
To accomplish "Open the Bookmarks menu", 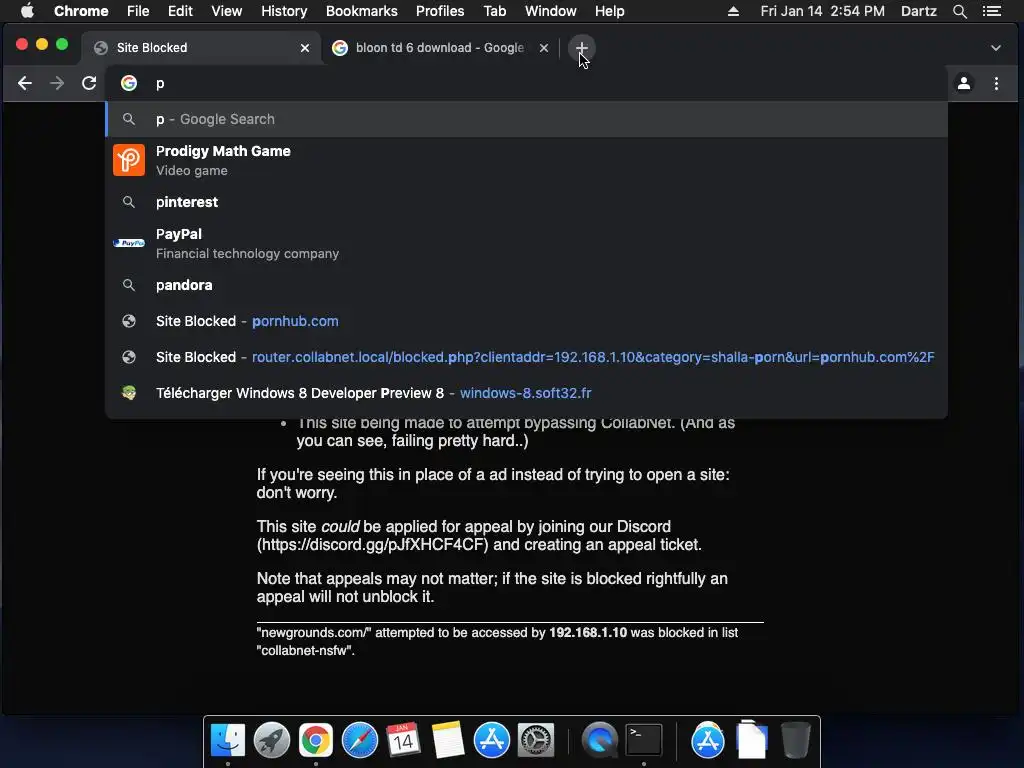I will pyautogui.click(x=362, y=11).
